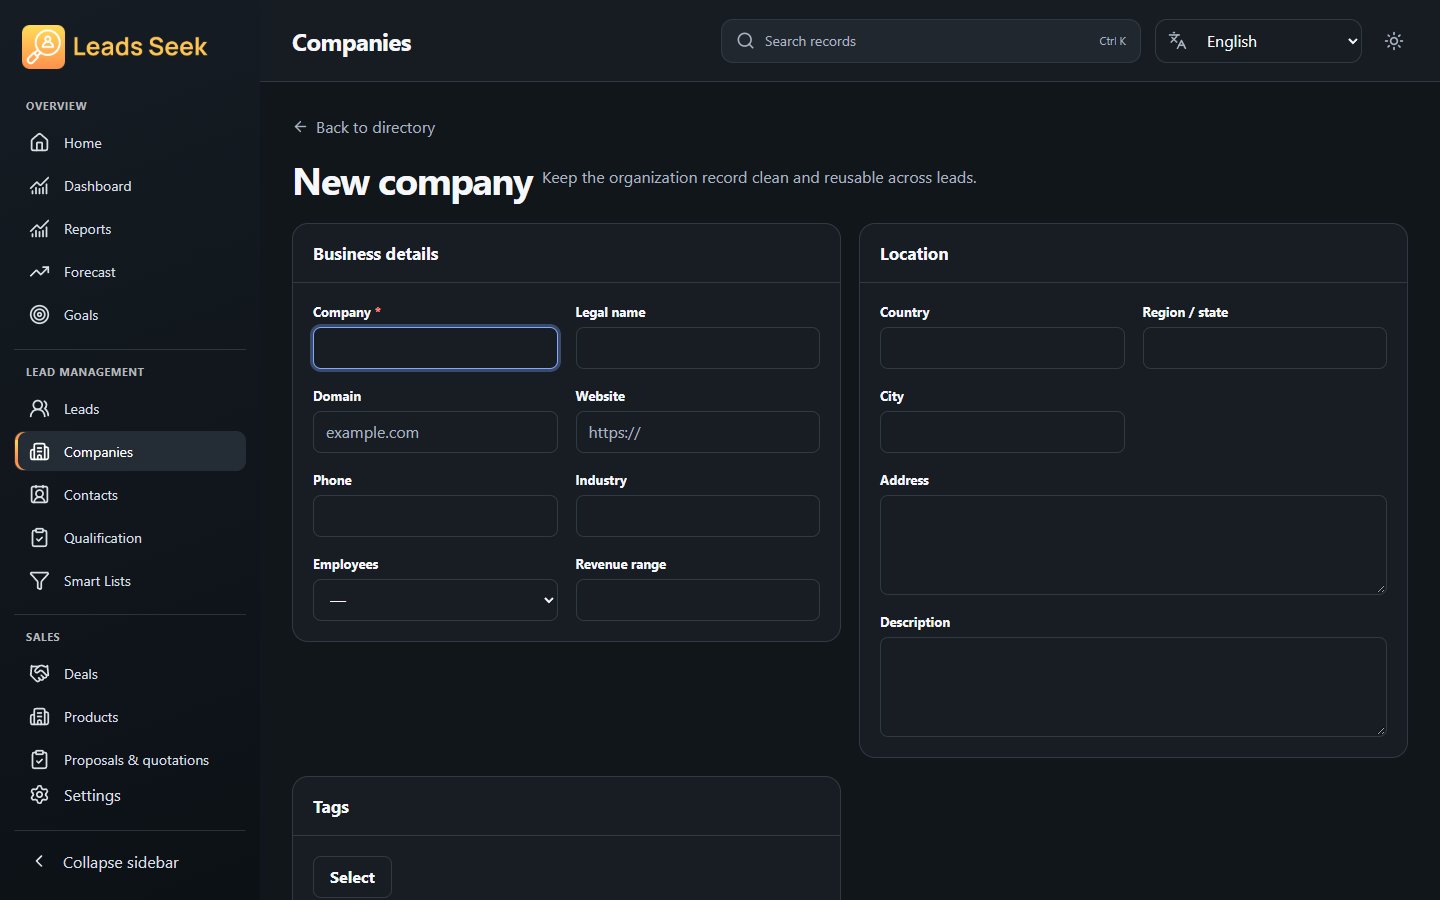This screenshot has height=900, width=1440.
Task: Click the Search records box
Action: [x=930, y=41]
